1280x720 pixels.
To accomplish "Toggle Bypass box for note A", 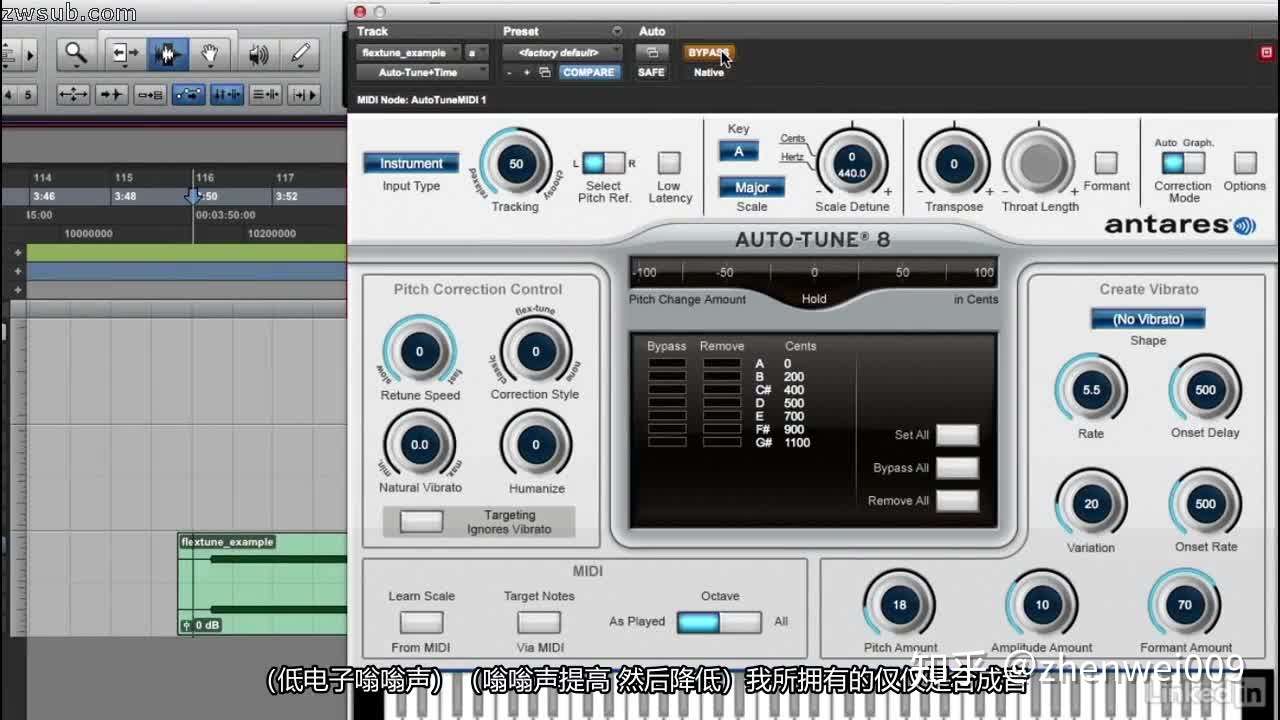I will click(x=667, y=364).
